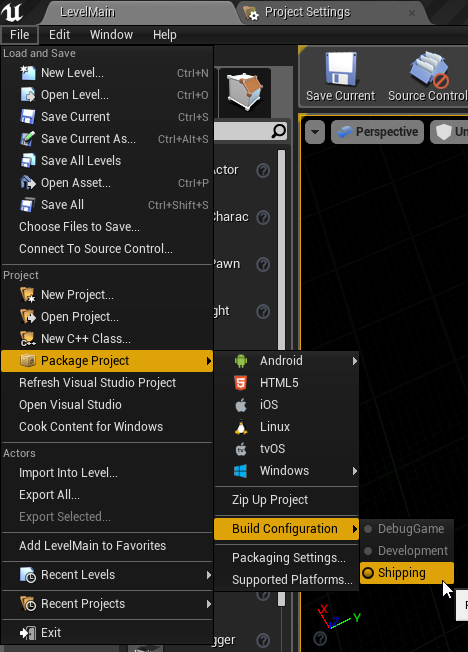Click the Open Level icon
This screenshot has height=652, width=468.
(x=28, y=95)
